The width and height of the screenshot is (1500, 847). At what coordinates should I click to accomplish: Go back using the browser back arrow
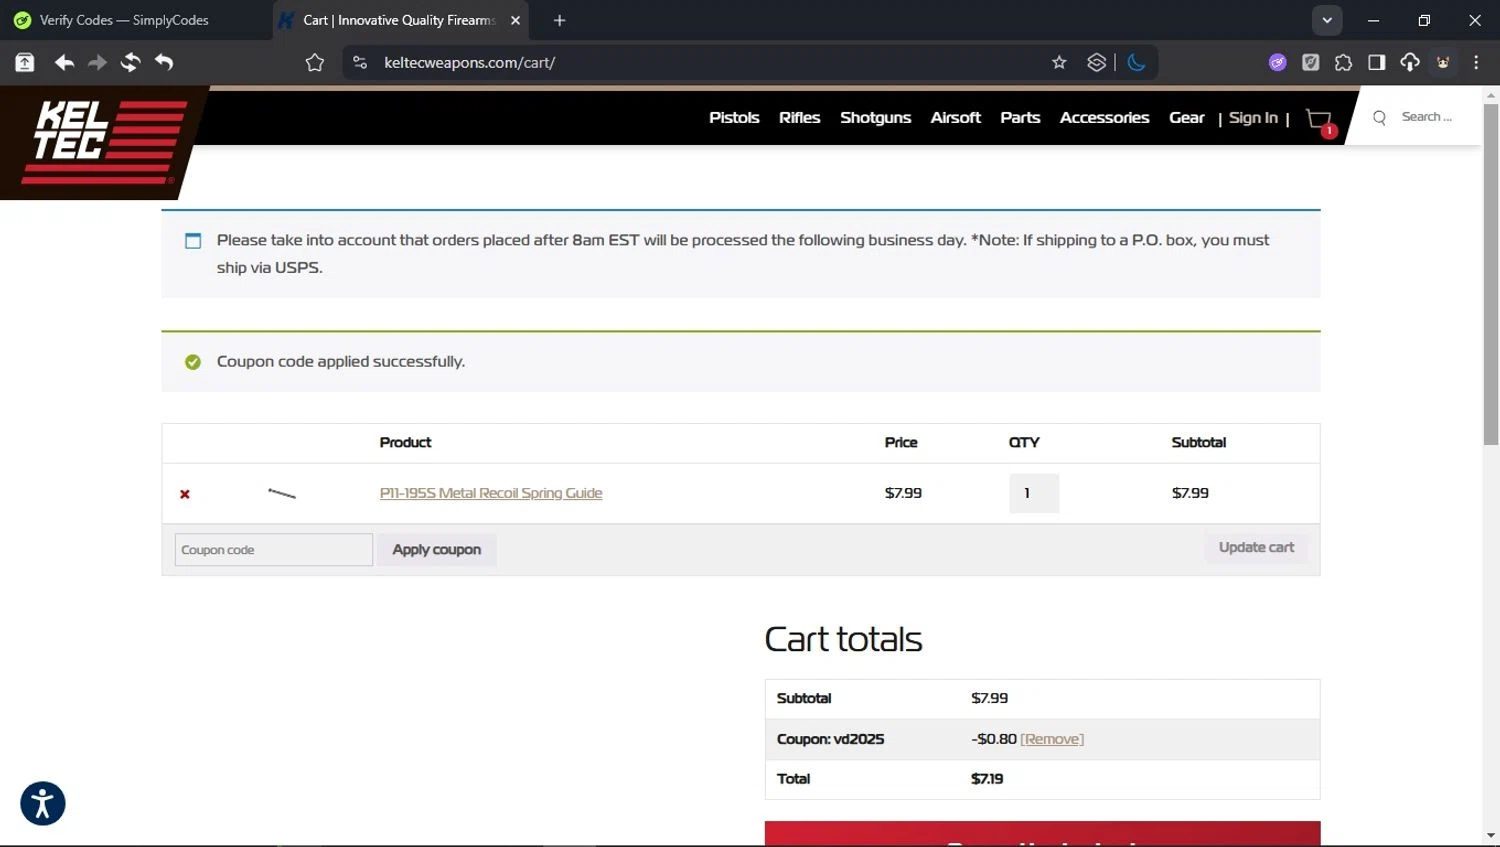pos(64,62)
